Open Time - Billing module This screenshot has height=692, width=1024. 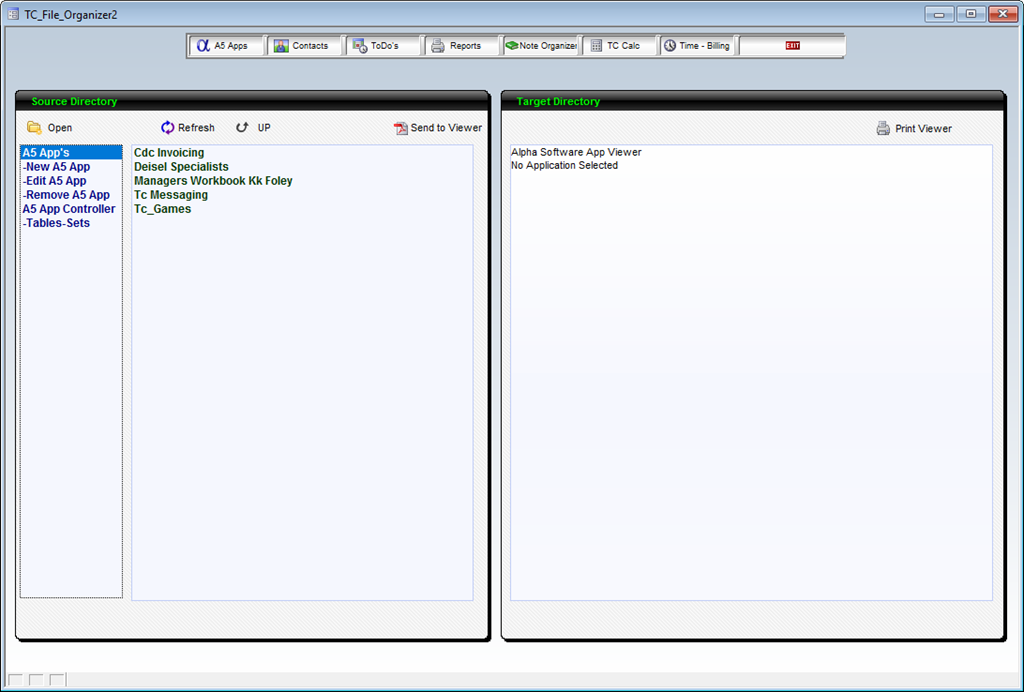pyautogui.click(x=696, y=46)
